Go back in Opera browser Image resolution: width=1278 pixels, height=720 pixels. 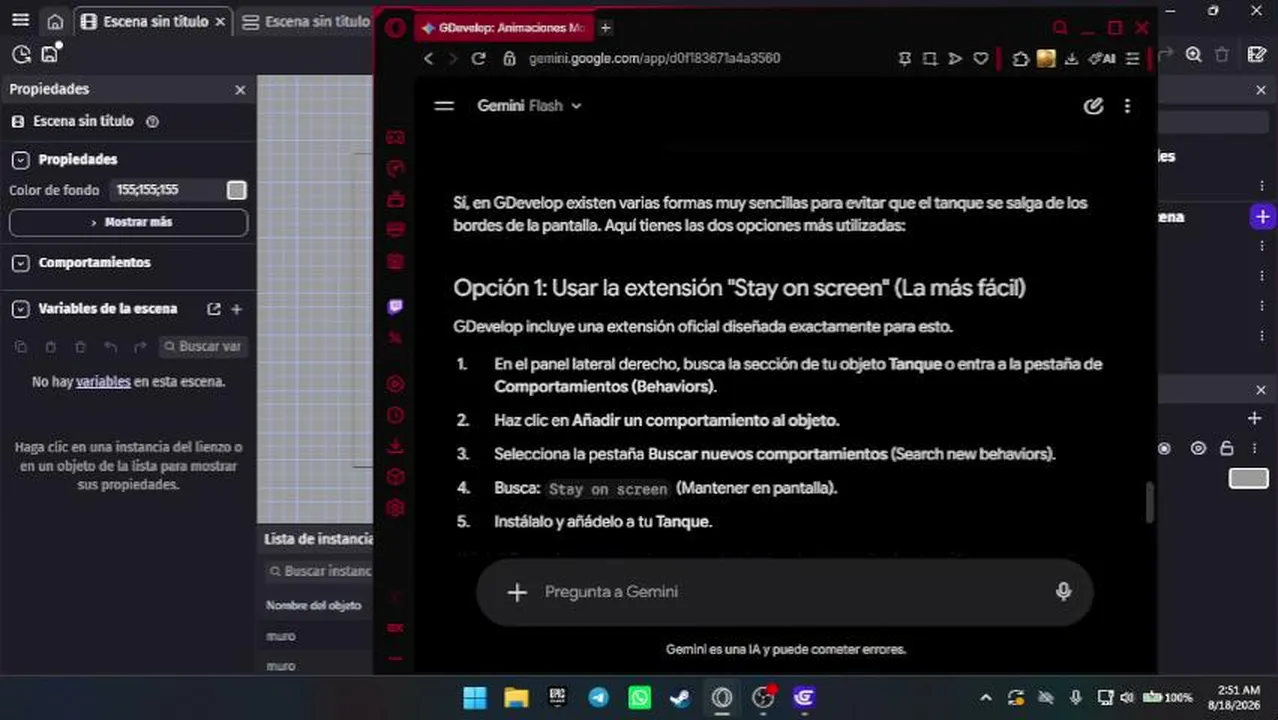click(x=428, y=58)
